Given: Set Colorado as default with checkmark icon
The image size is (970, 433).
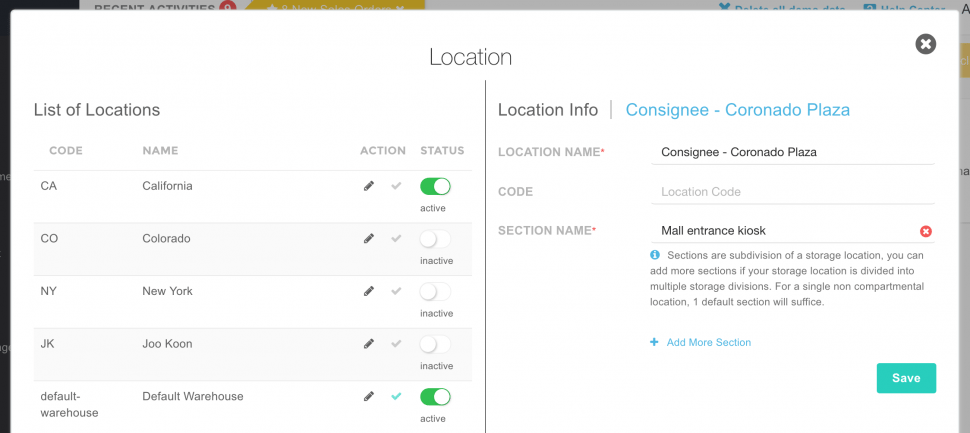Looking at the screenshot, I should [397, 238].
